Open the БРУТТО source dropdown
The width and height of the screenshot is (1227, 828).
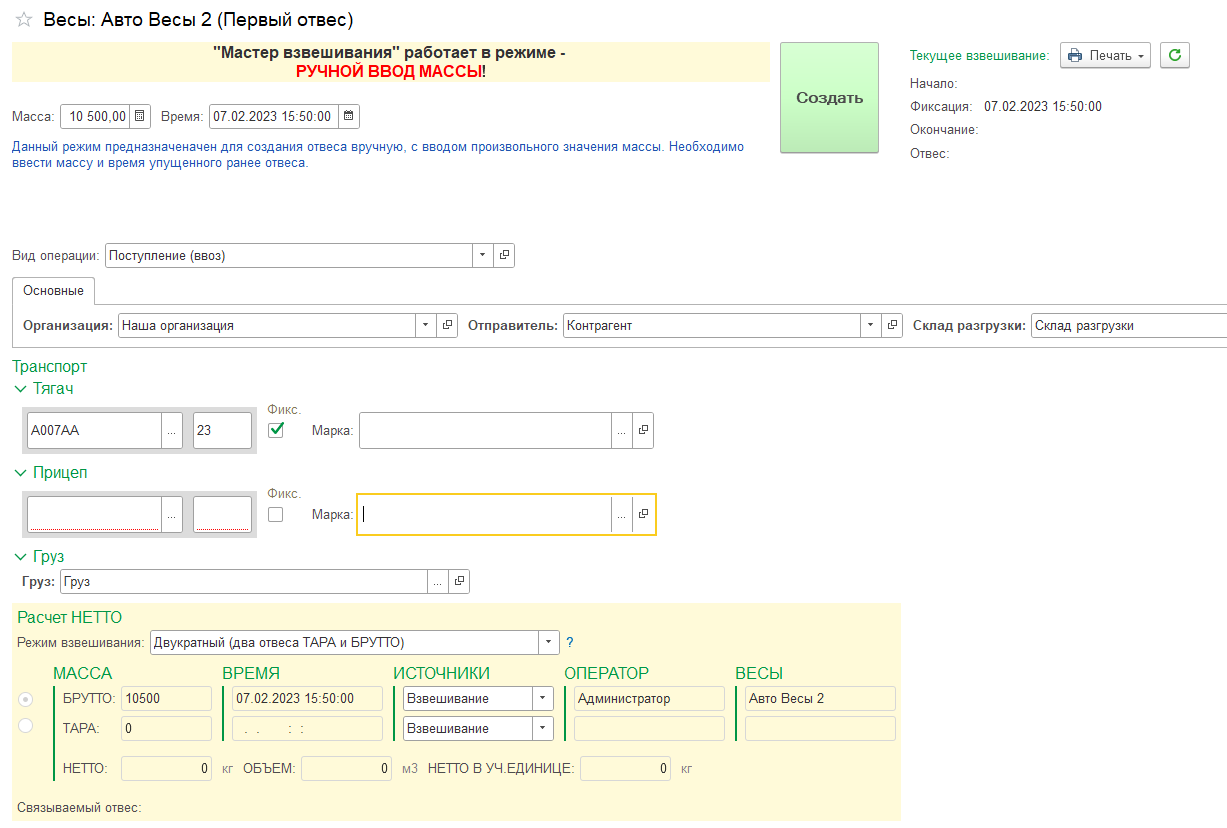pos(542,699)
